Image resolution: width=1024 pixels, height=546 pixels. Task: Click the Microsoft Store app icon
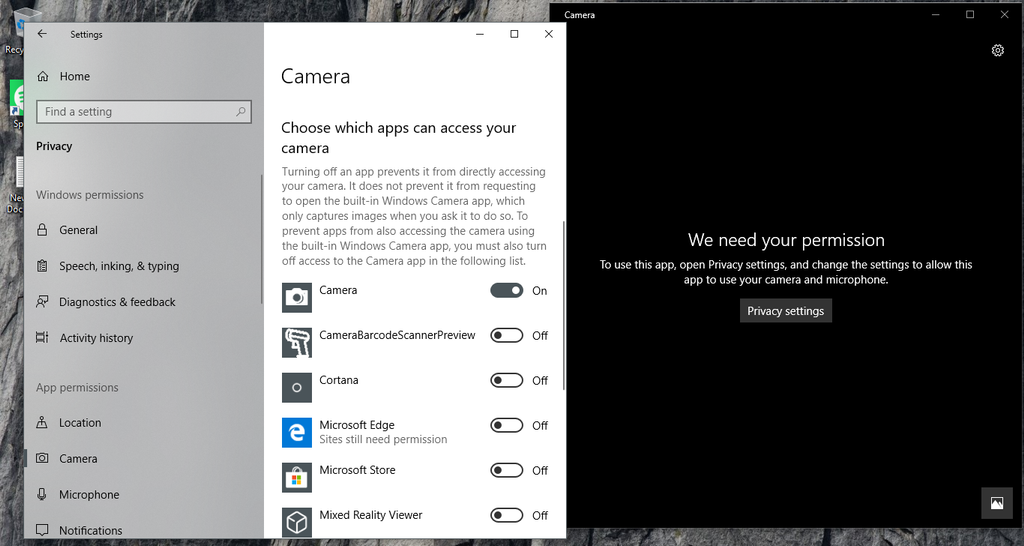(296, 478)
